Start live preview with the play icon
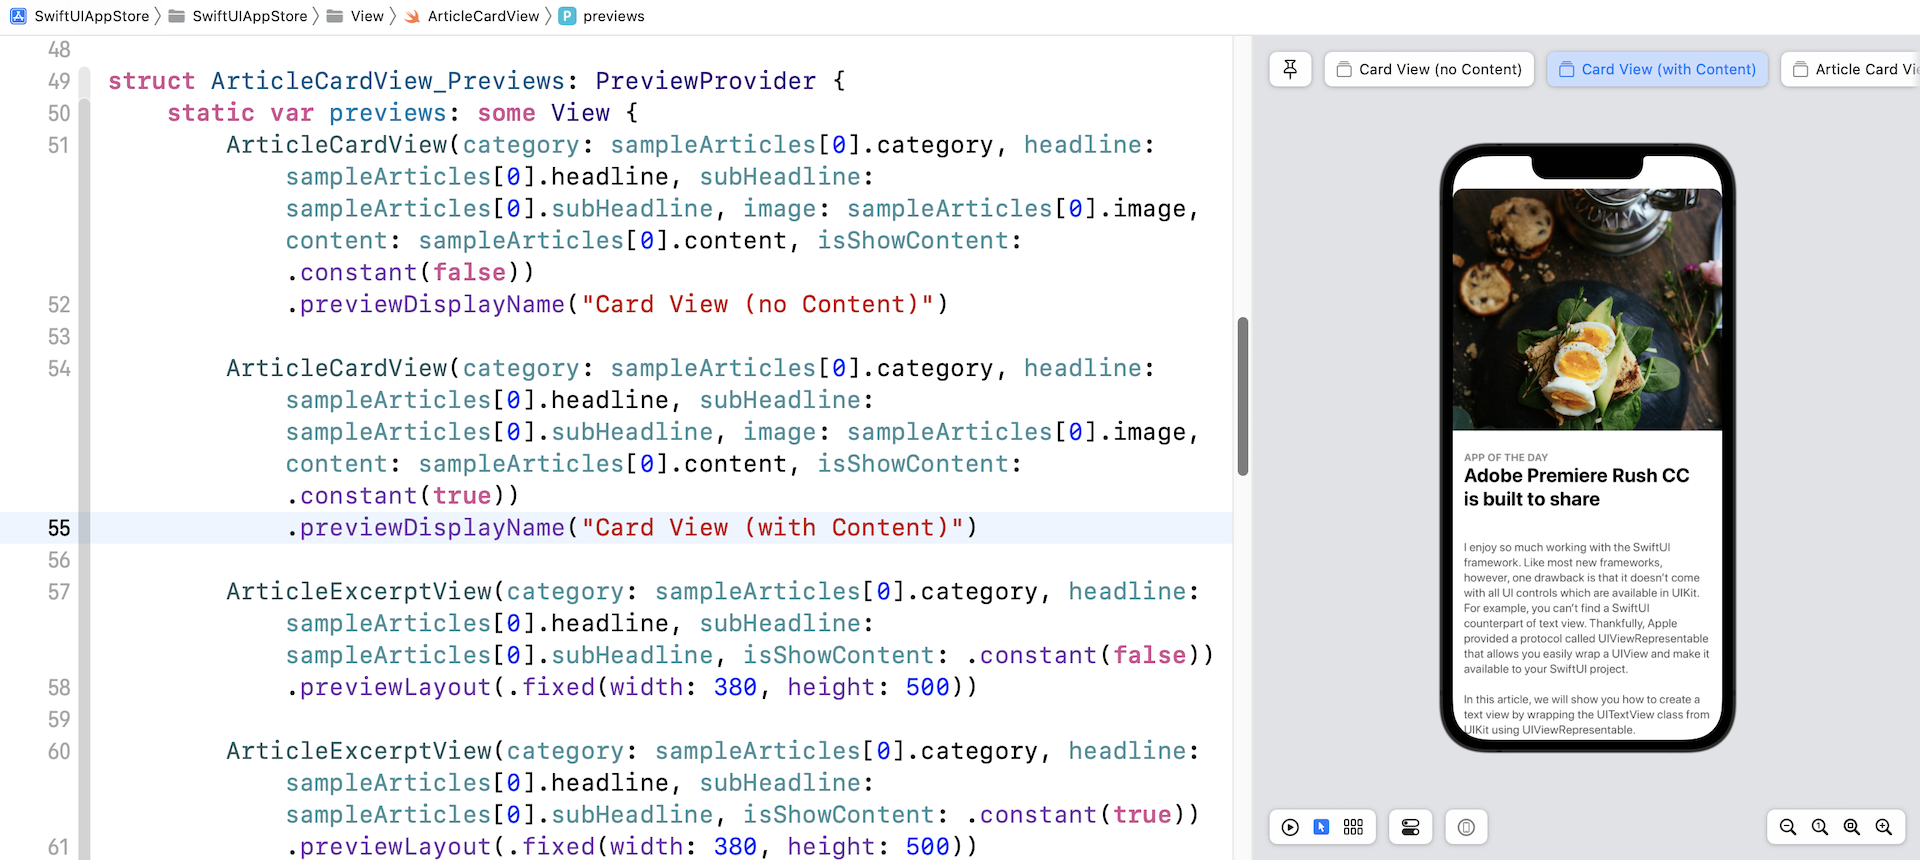 point(1290,827)
